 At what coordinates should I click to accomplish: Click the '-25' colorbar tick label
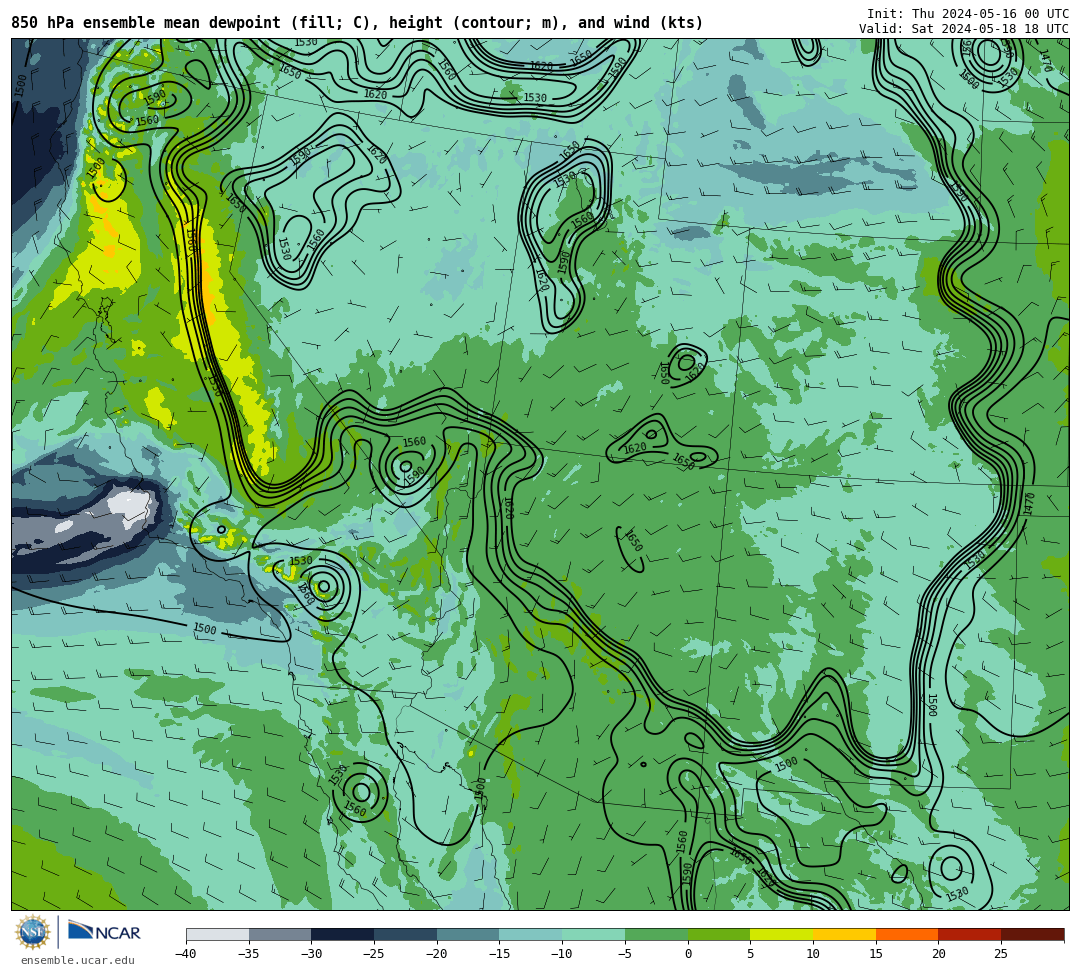click(374, 954)
